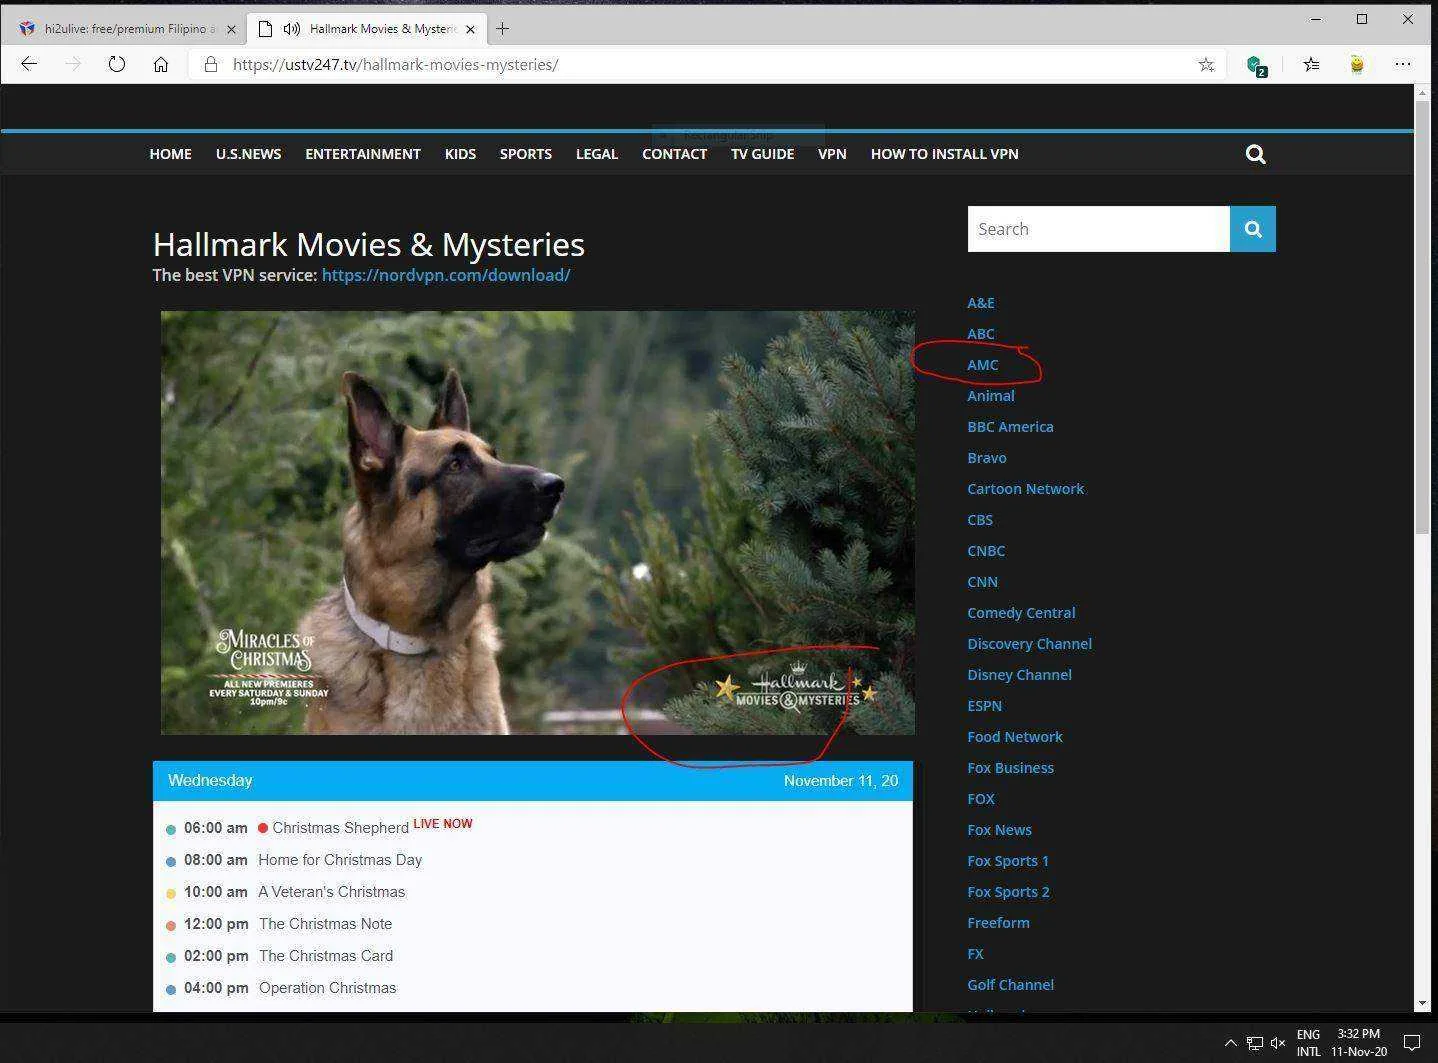Click the video player showing the dog
This screenshot has height=1063, width=1438.
point(537,523)
